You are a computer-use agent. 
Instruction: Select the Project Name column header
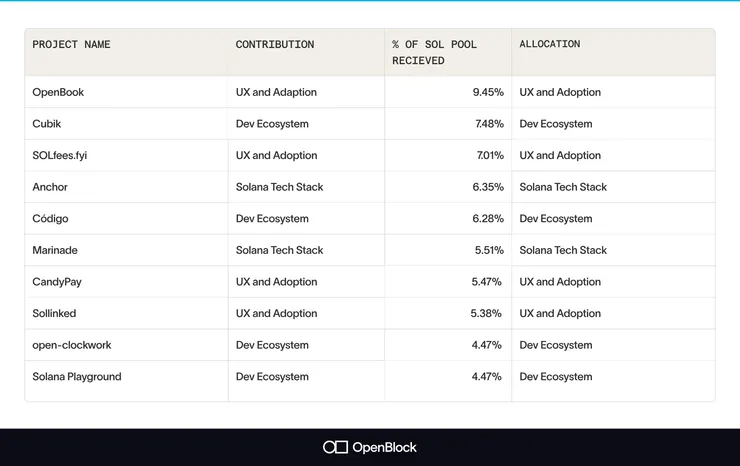(71, 45)
